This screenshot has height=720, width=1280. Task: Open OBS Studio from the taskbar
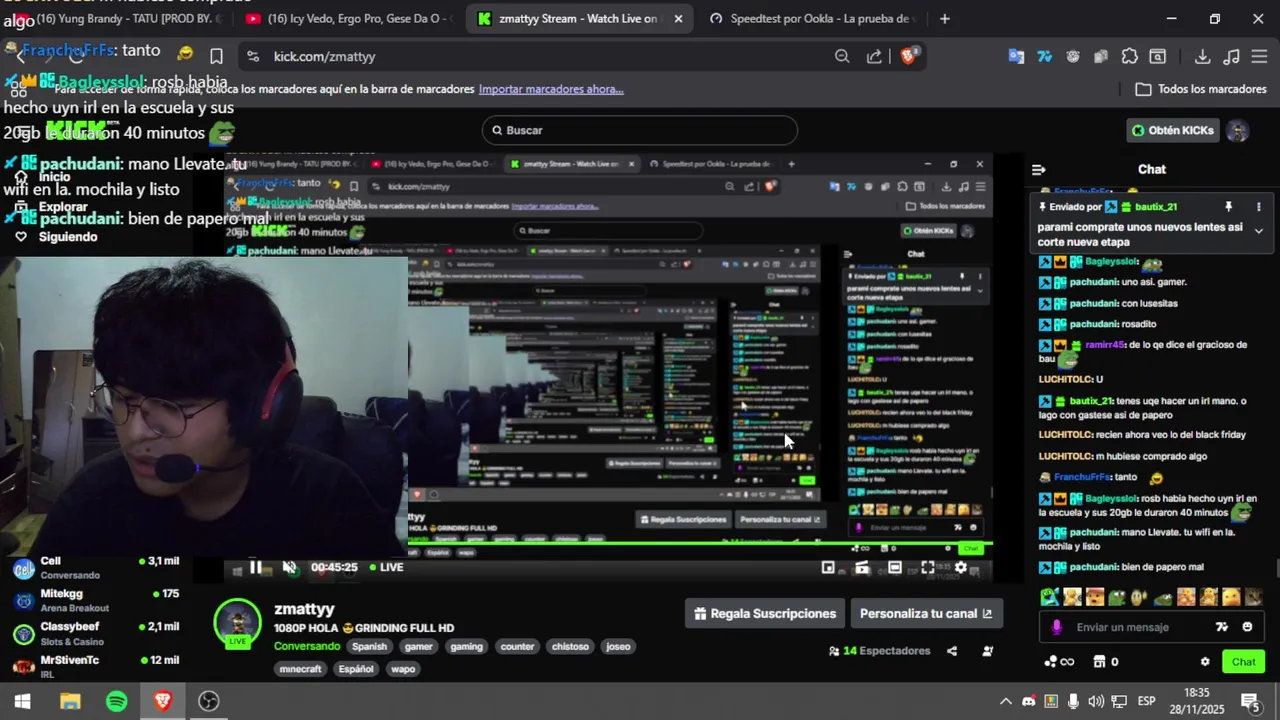(x=208, y=701)
